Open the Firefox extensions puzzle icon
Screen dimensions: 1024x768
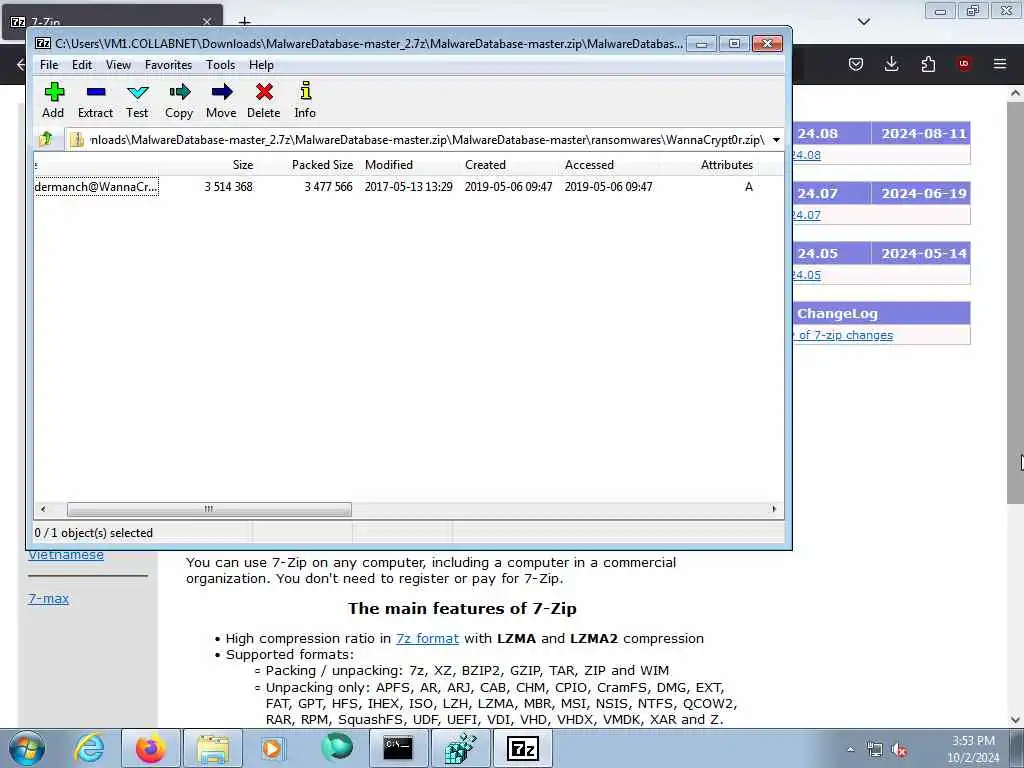click(x=928, y=64)
